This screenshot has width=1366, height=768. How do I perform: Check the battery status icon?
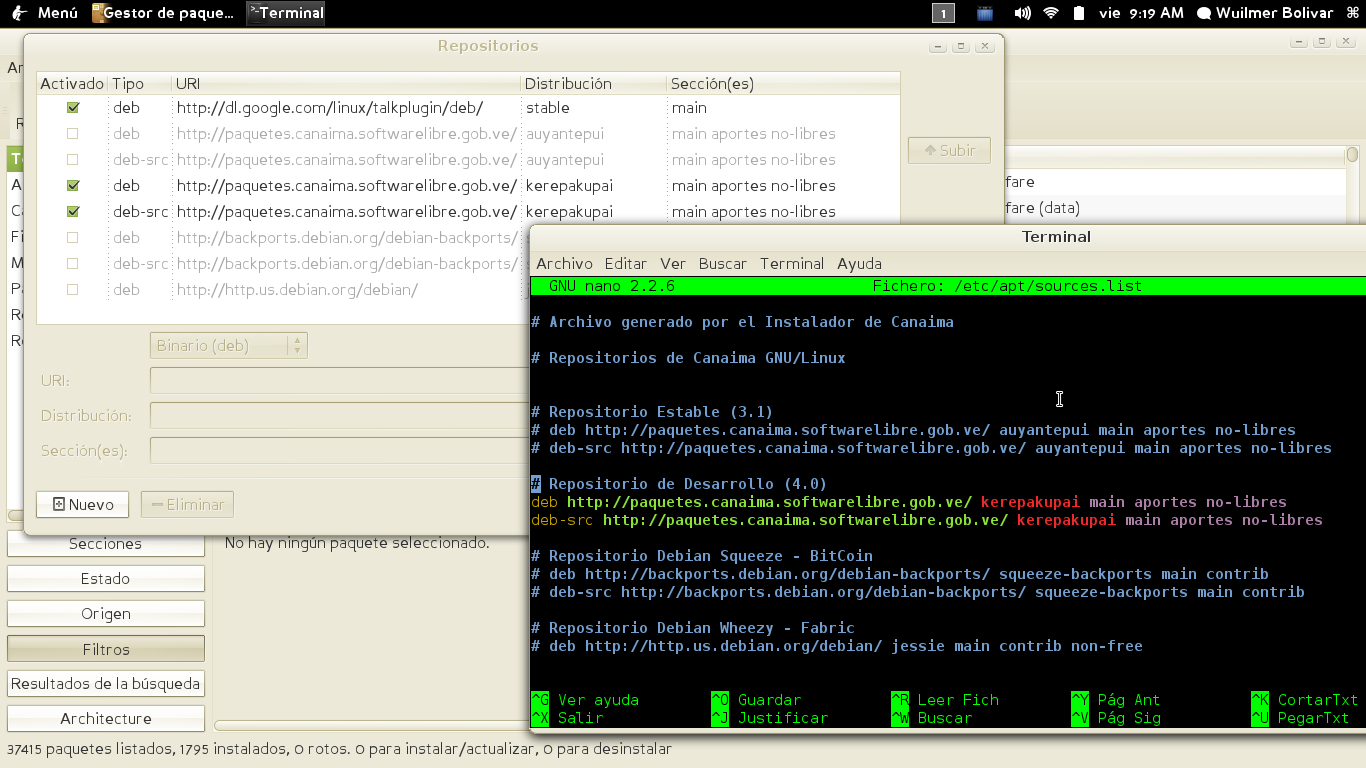coord(1079,13)
